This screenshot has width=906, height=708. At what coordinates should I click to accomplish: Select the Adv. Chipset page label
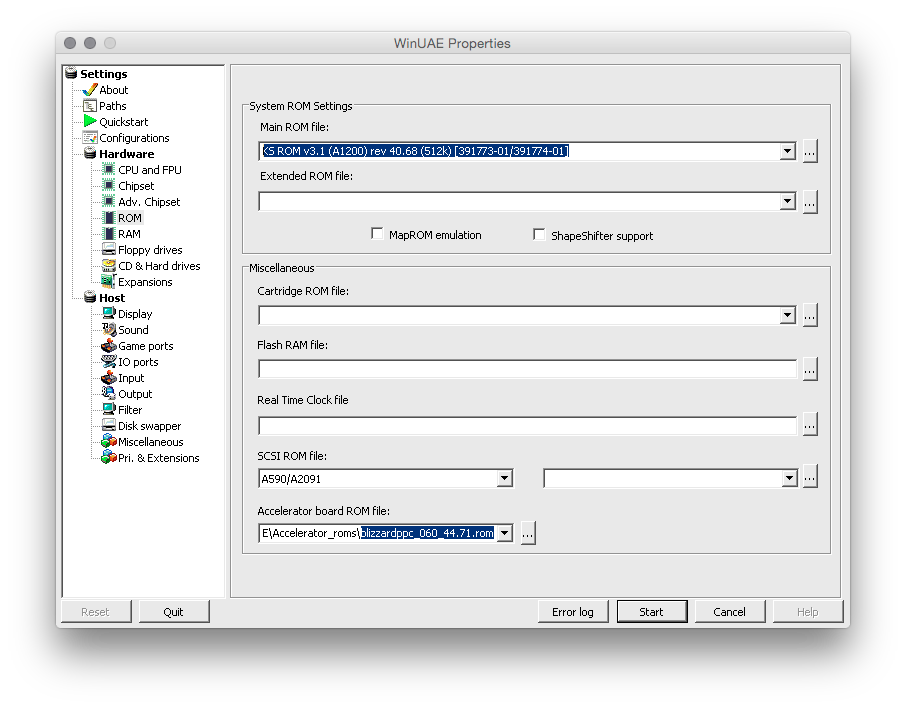(149, 202)
